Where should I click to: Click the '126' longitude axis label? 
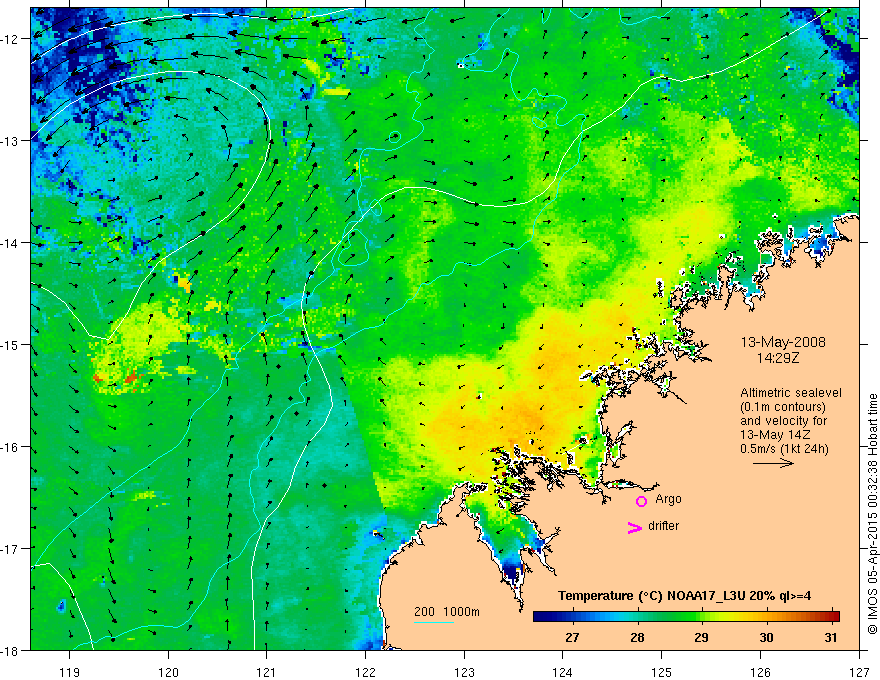point(760,672)
